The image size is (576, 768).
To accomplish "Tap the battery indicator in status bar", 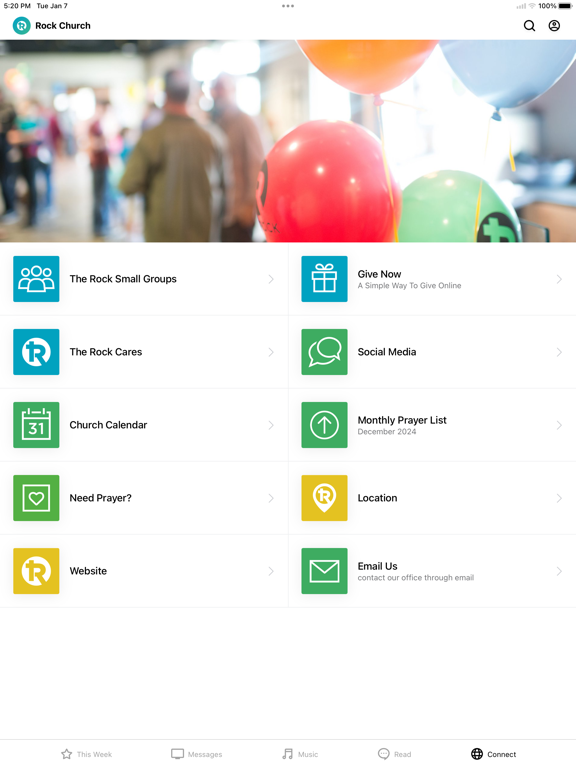I will point(565,6).
